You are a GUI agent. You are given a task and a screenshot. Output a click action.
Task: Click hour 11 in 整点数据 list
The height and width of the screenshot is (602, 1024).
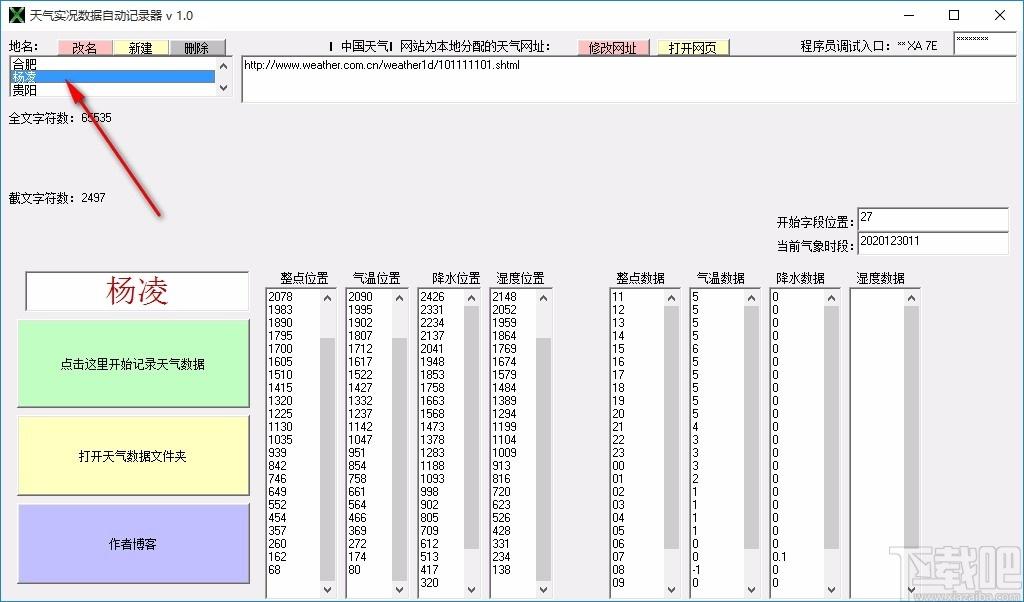pos(618,296)
